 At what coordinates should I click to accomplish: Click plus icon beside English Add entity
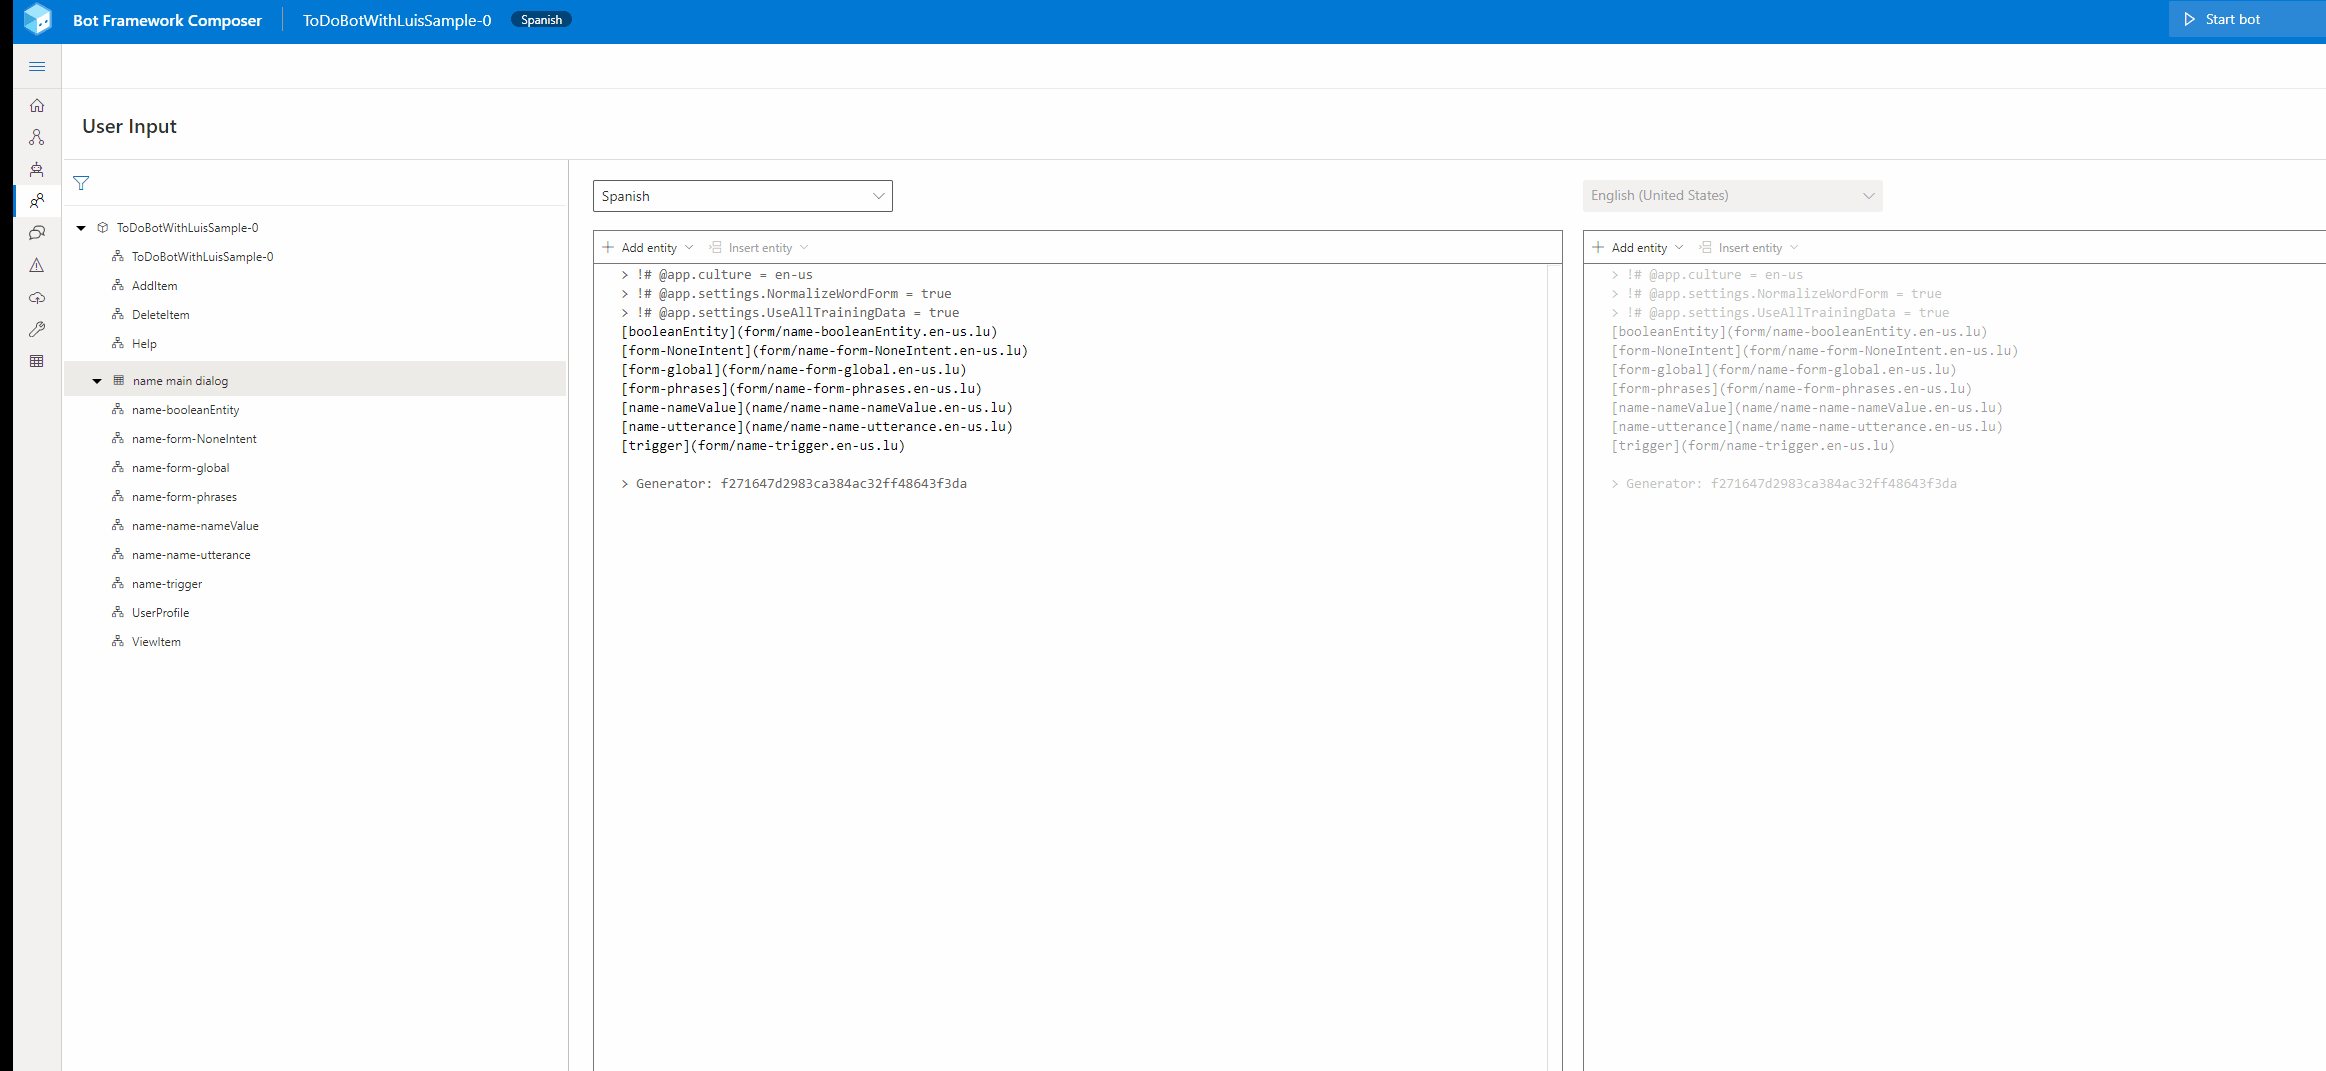click(1598, 247)
